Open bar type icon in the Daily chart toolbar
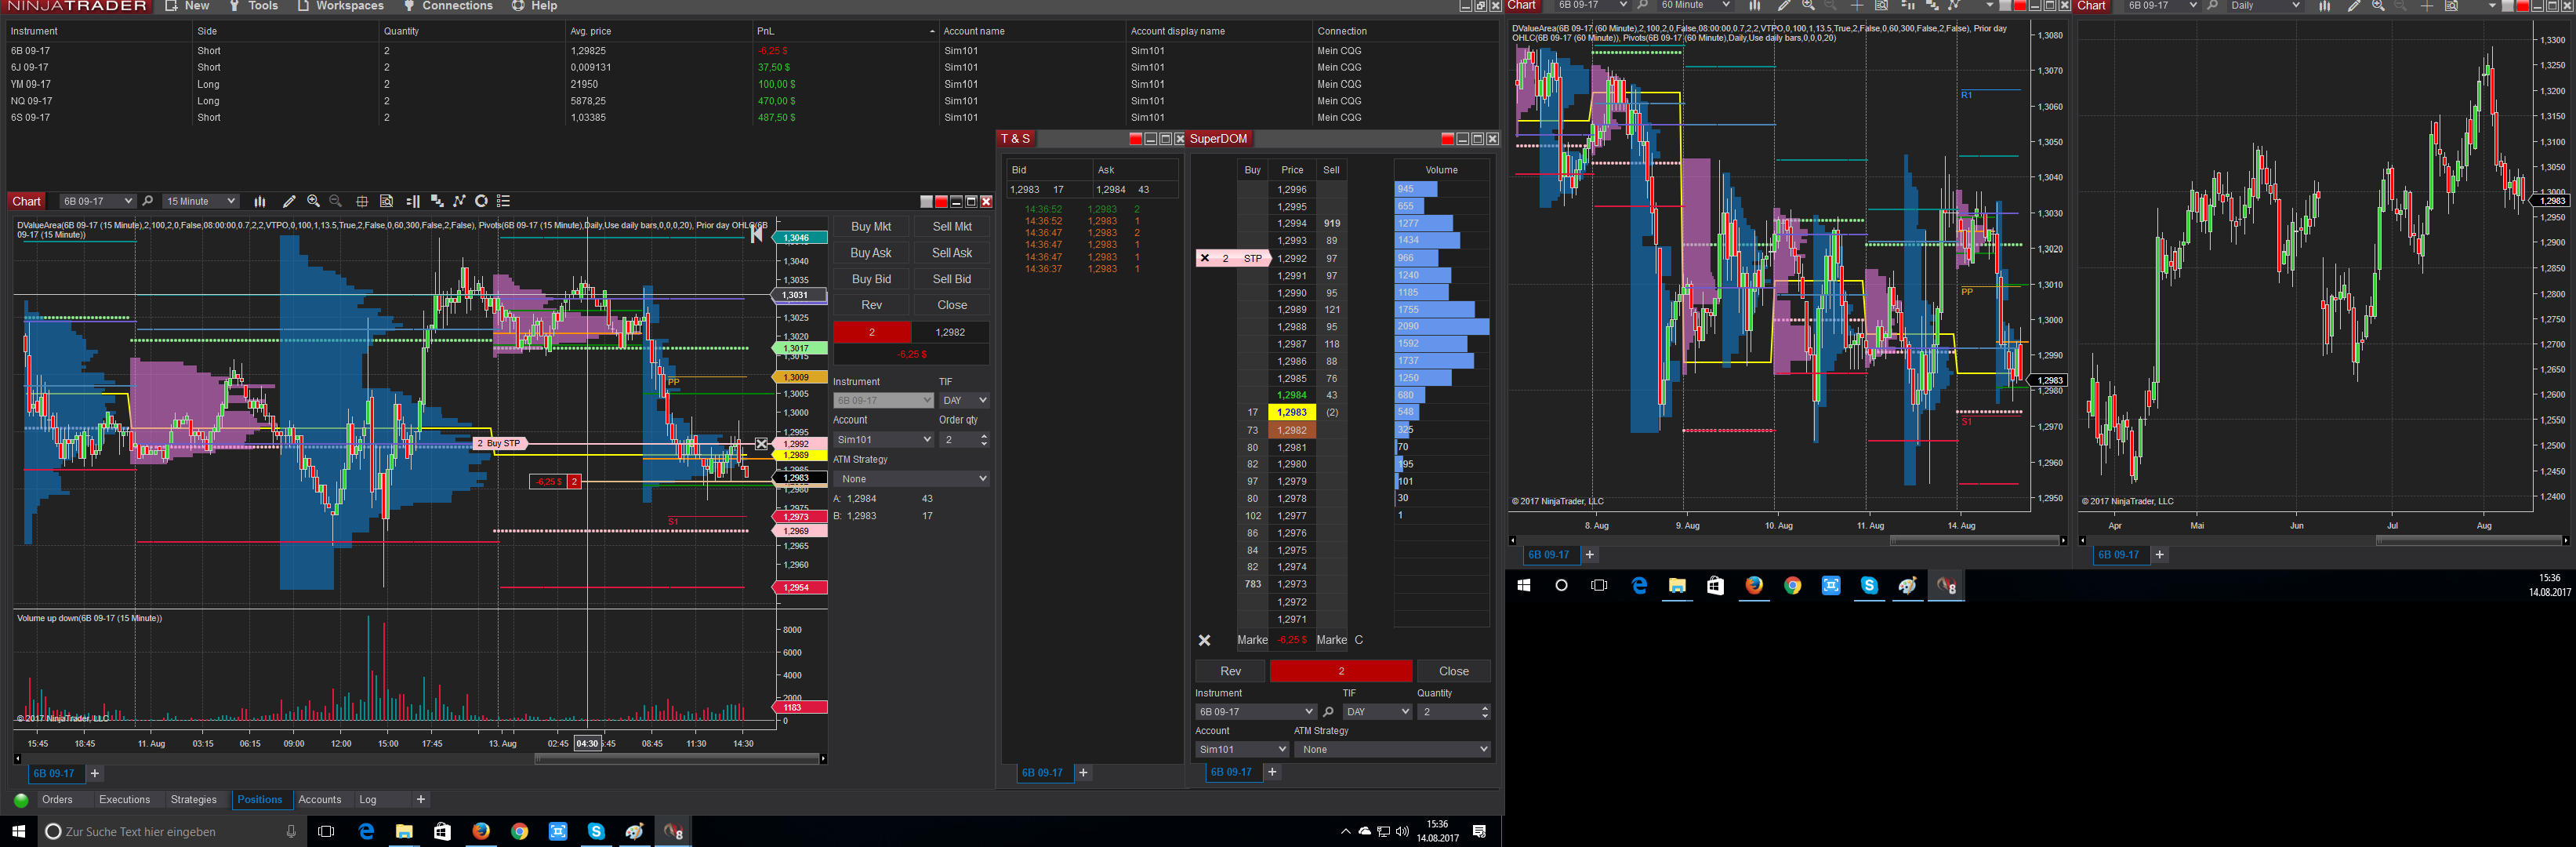Screen dimensions: 2576x847 click(x=2324, y=6)
